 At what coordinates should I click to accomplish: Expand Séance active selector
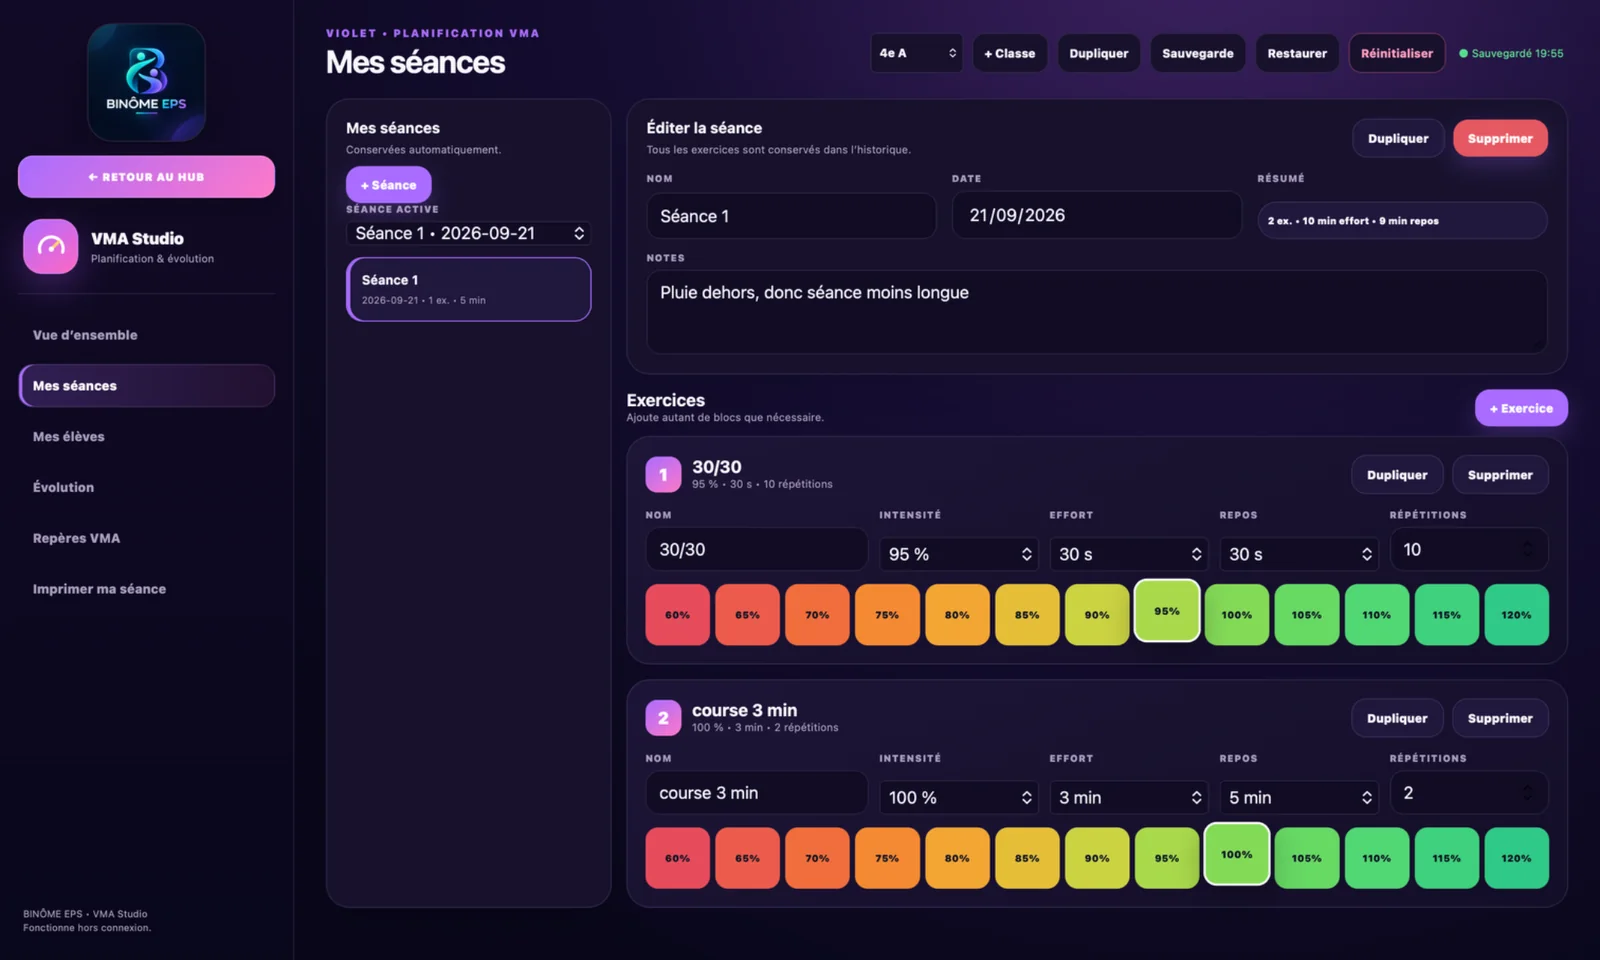(x=469, y=233)
